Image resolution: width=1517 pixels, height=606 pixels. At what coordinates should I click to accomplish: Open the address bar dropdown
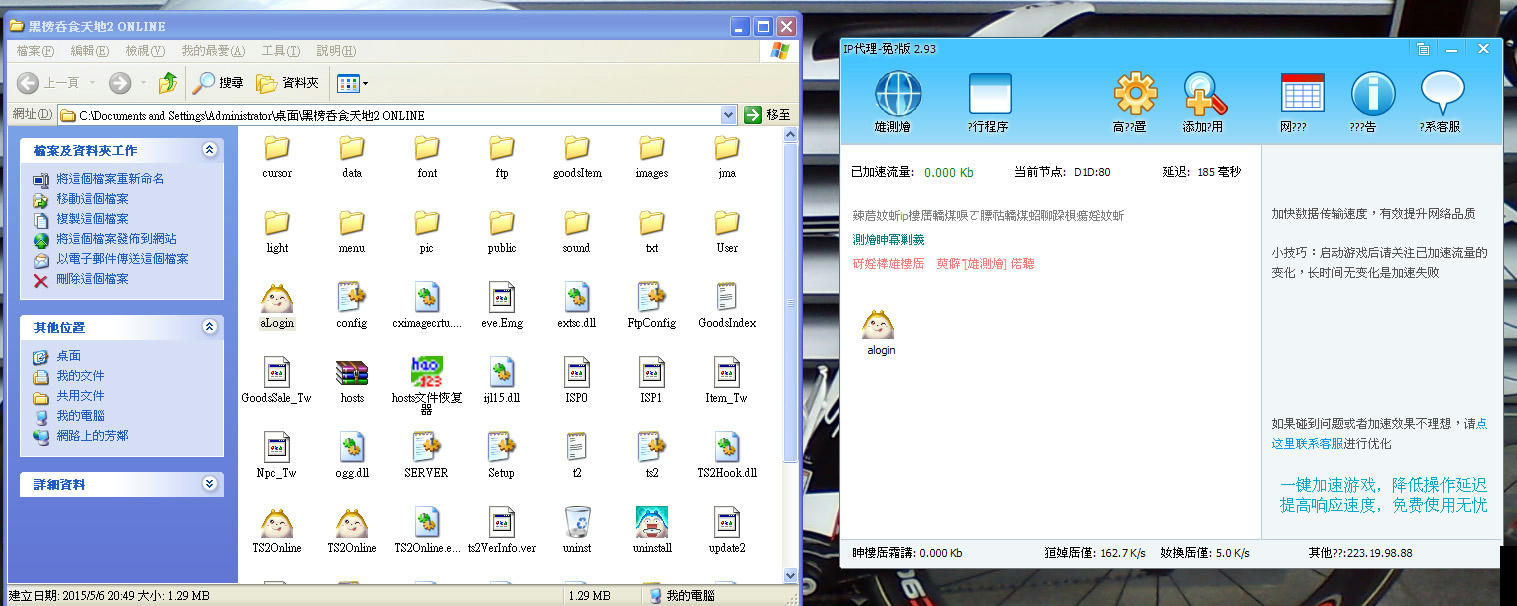(x=728, y=115)
